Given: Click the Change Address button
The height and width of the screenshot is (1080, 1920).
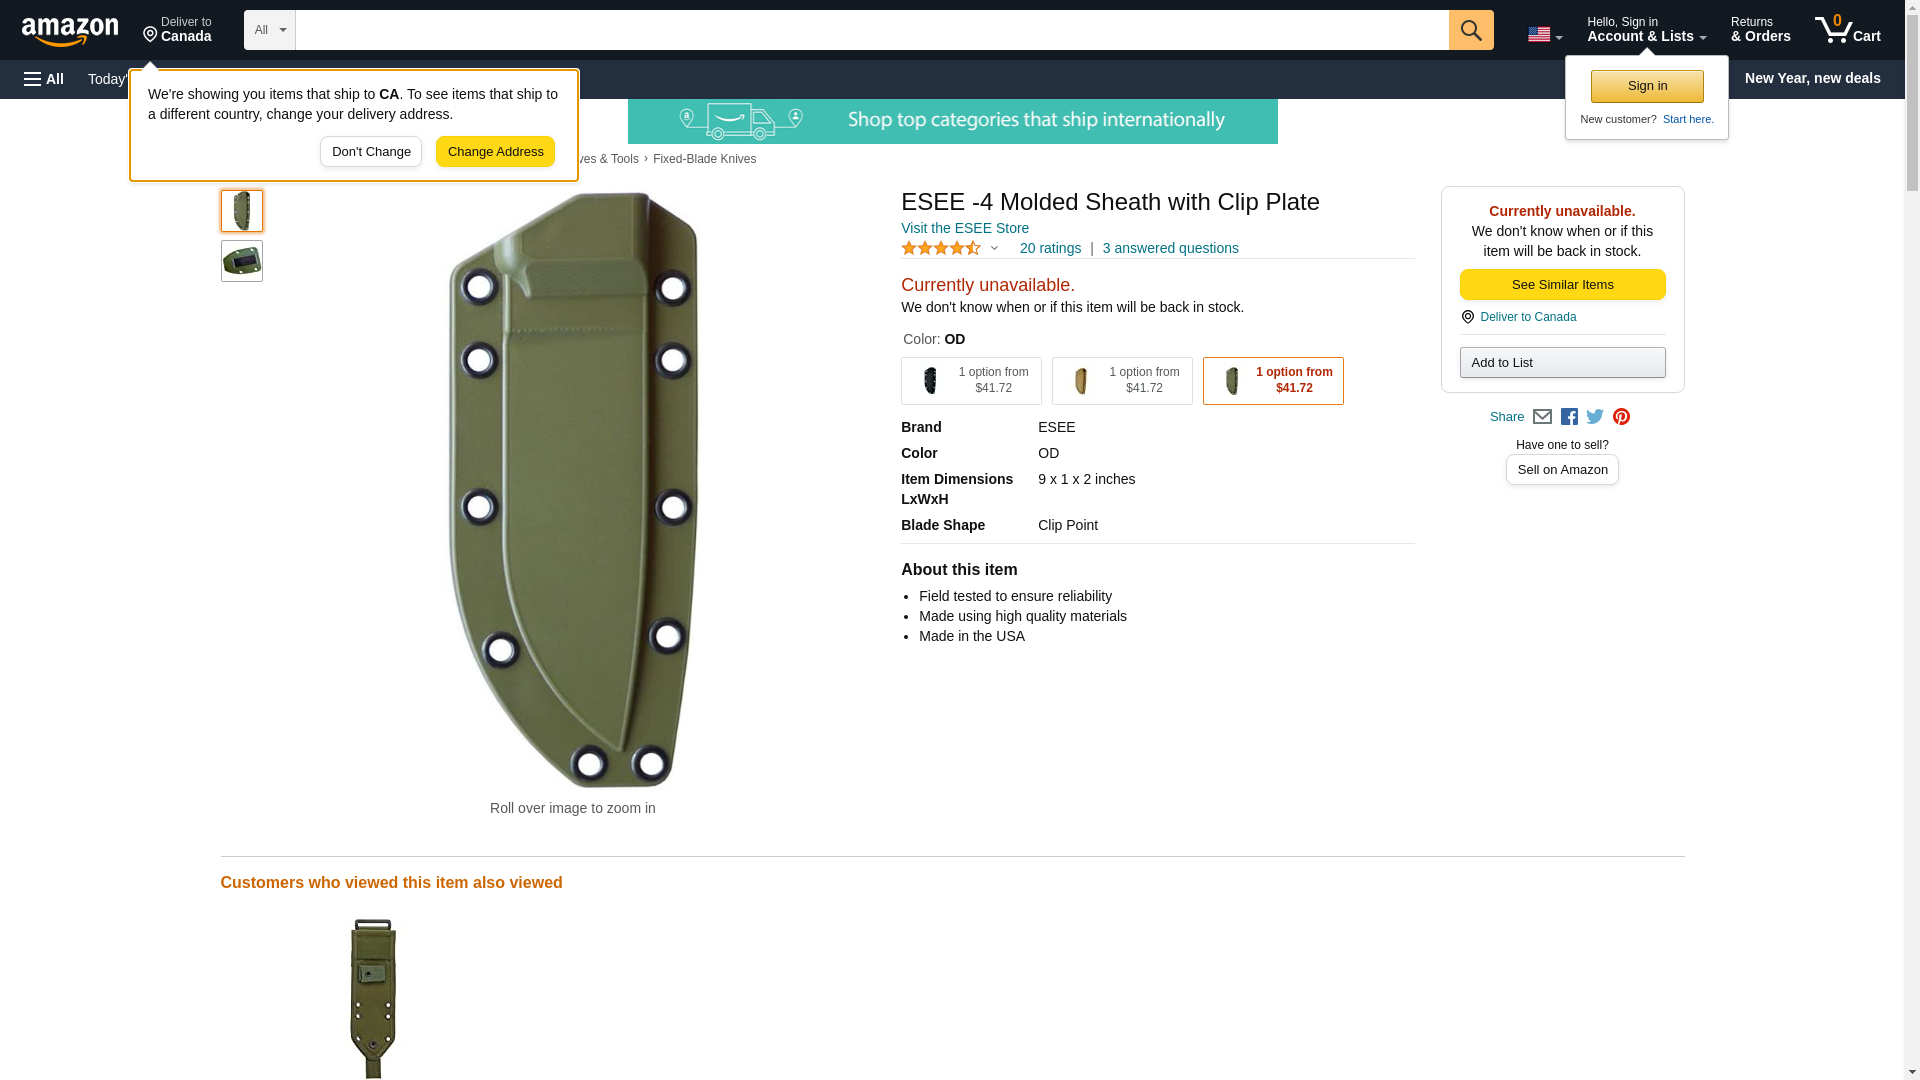Looking at the screenshot, I should (x=495, y=152).
